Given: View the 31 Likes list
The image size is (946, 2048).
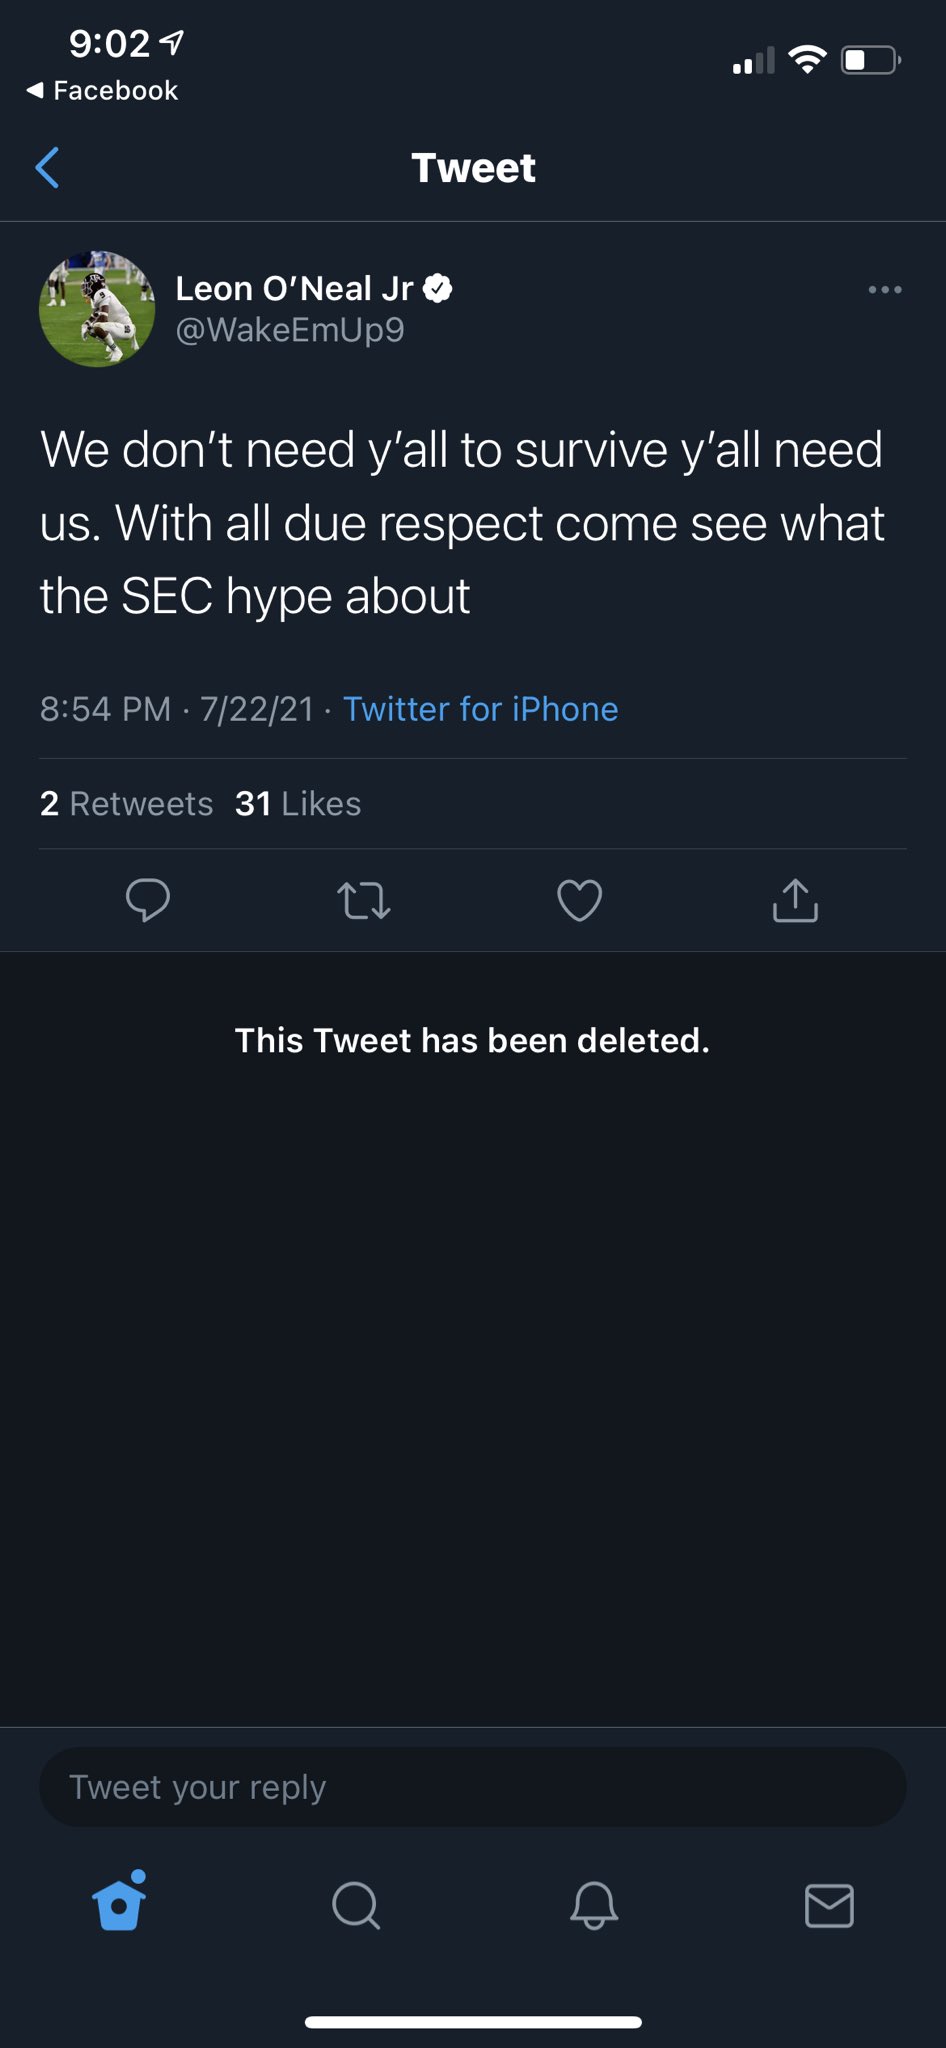Looking at the screenshot, I should pyautogui.click(x=298, y=804).
